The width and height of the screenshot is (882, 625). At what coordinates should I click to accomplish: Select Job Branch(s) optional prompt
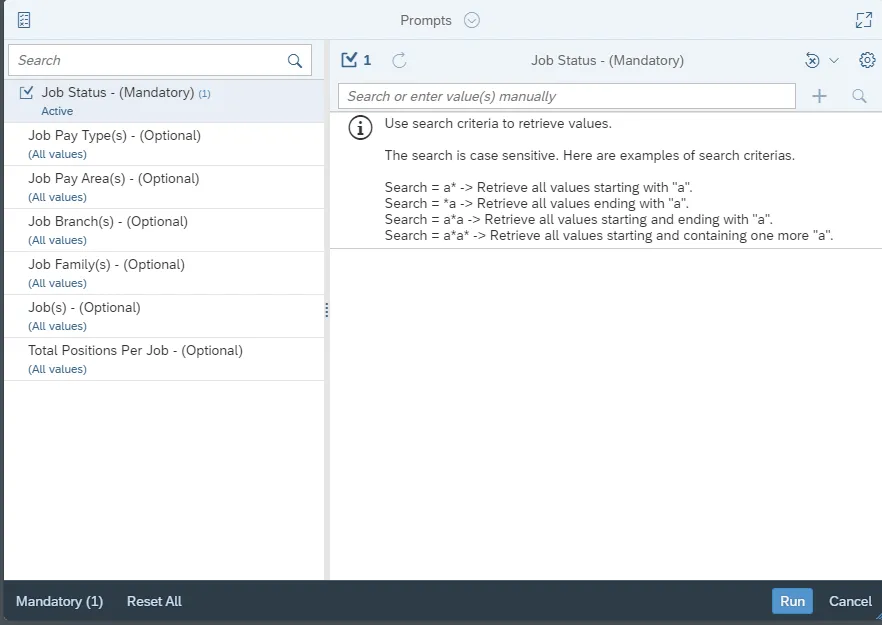(x=108, y=222)
